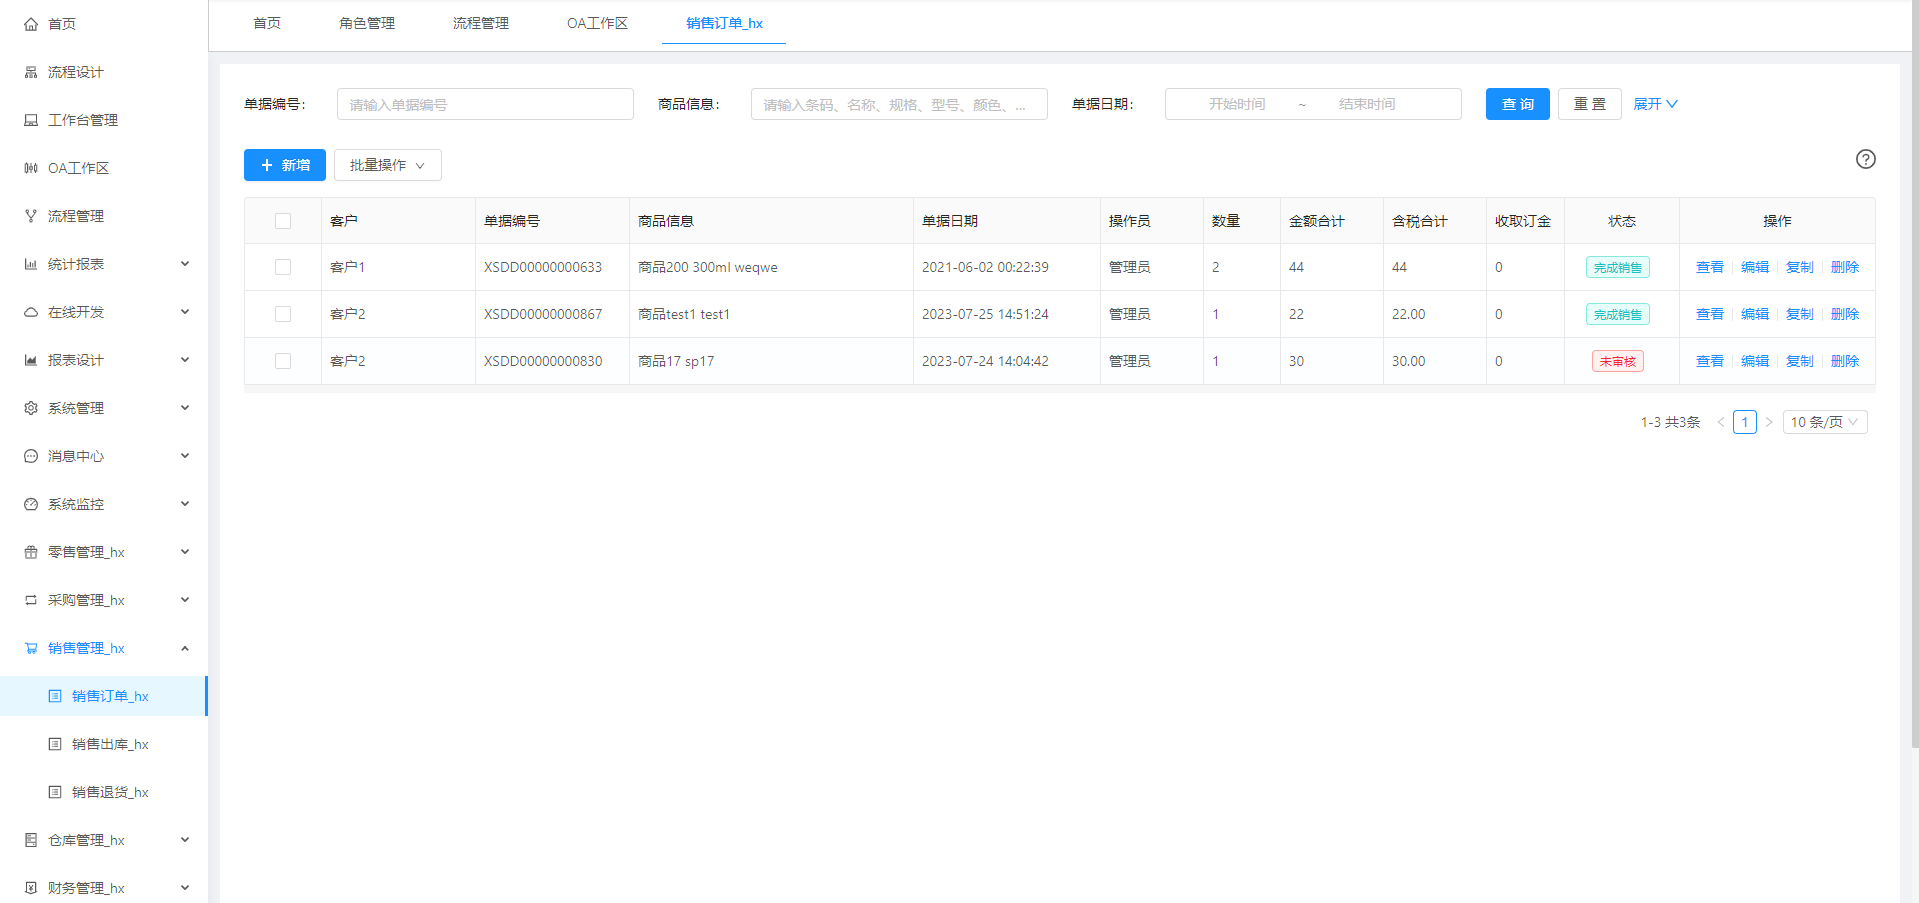Collapse the 销售管理_hx menu chevron
Screen dimensions: 1919x903
coord(185,648)
